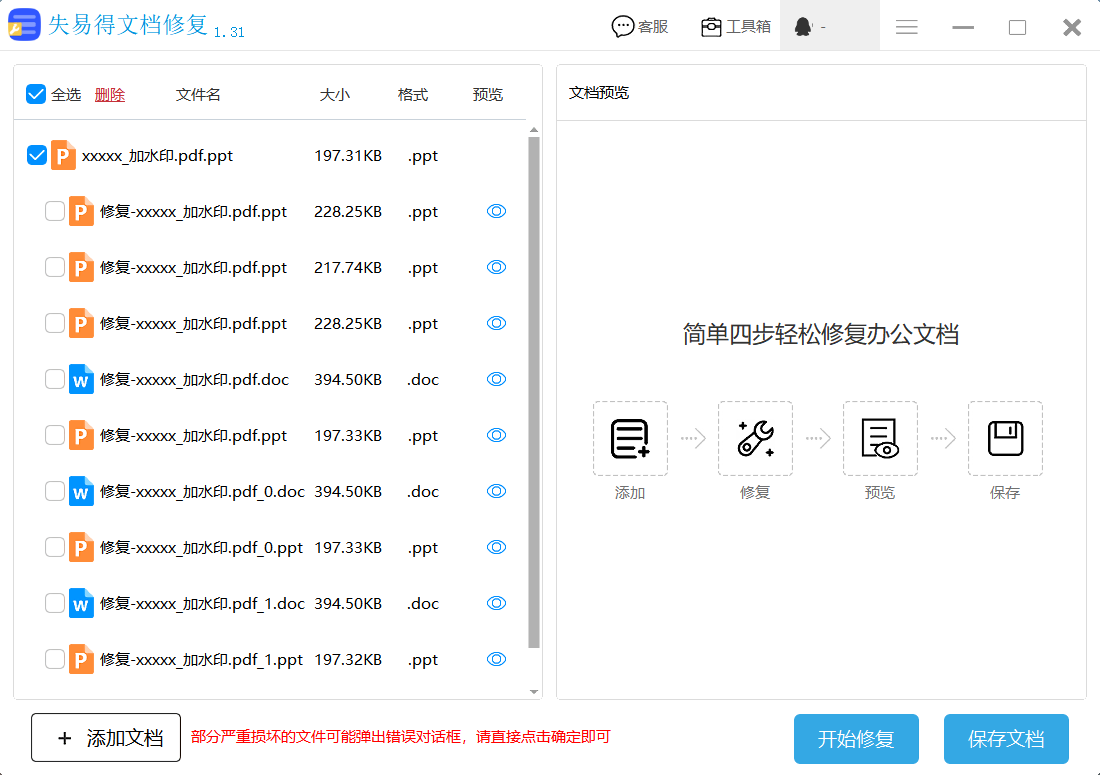Tick checkbox for the 197.33KB pdf.ppt file

[55, 436]
